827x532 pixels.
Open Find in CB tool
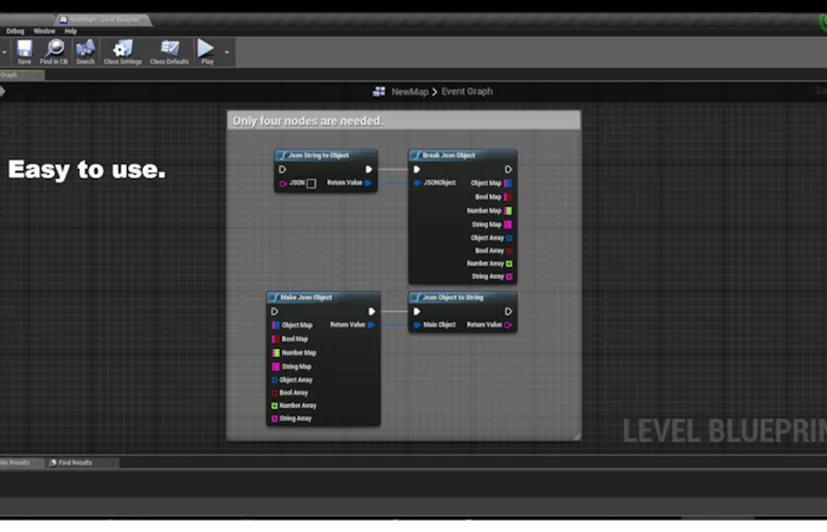click(54, 52)
